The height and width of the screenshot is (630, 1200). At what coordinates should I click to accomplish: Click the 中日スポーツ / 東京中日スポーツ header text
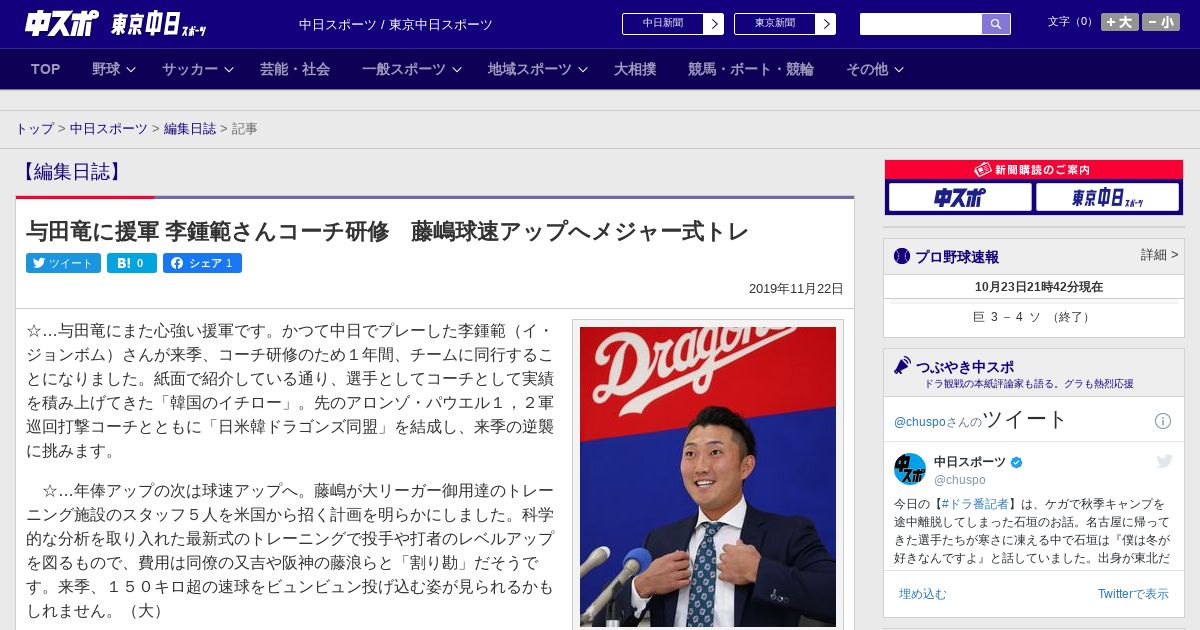396,24
